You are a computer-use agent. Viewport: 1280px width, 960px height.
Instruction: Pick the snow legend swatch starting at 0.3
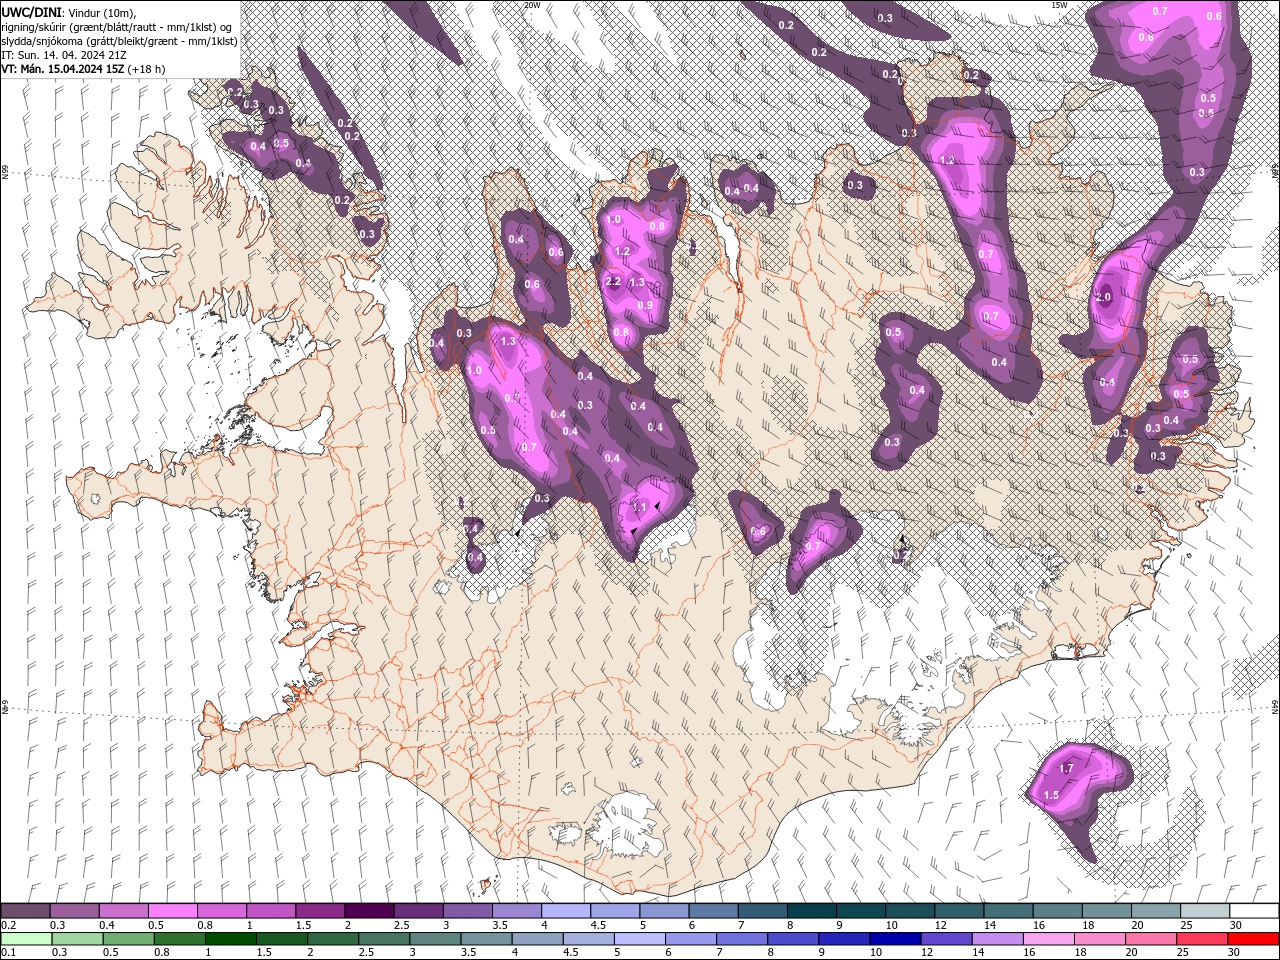(x=74, y=911)
